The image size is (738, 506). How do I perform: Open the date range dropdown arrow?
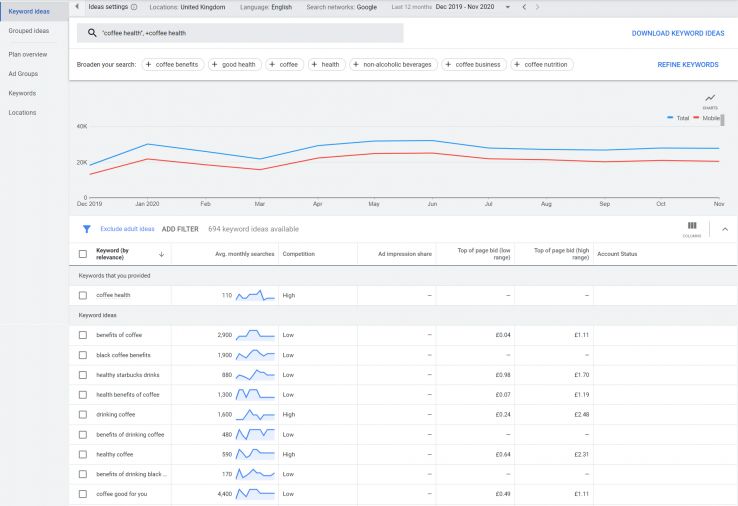[507, 7]
